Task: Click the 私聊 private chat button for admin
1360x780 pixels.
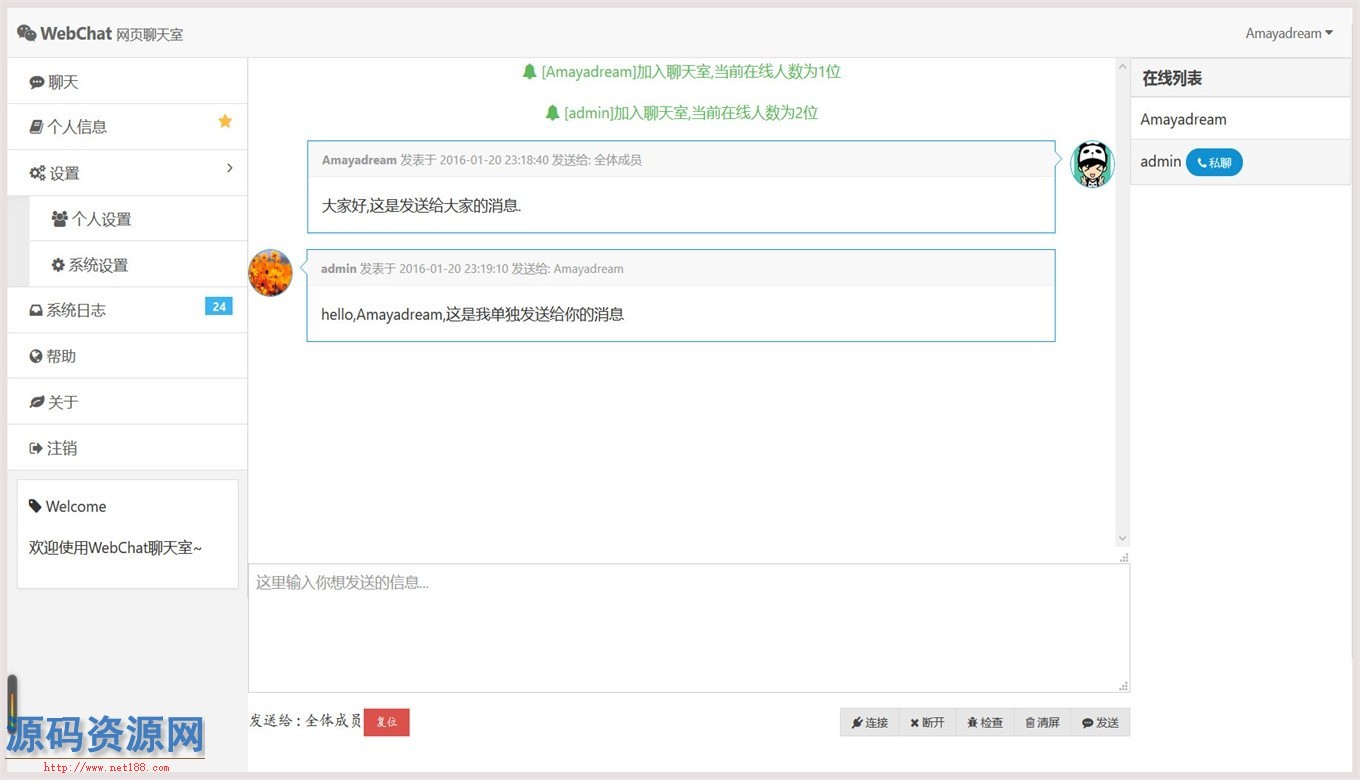Action: pyautogui.click(x=1214, y=162)
